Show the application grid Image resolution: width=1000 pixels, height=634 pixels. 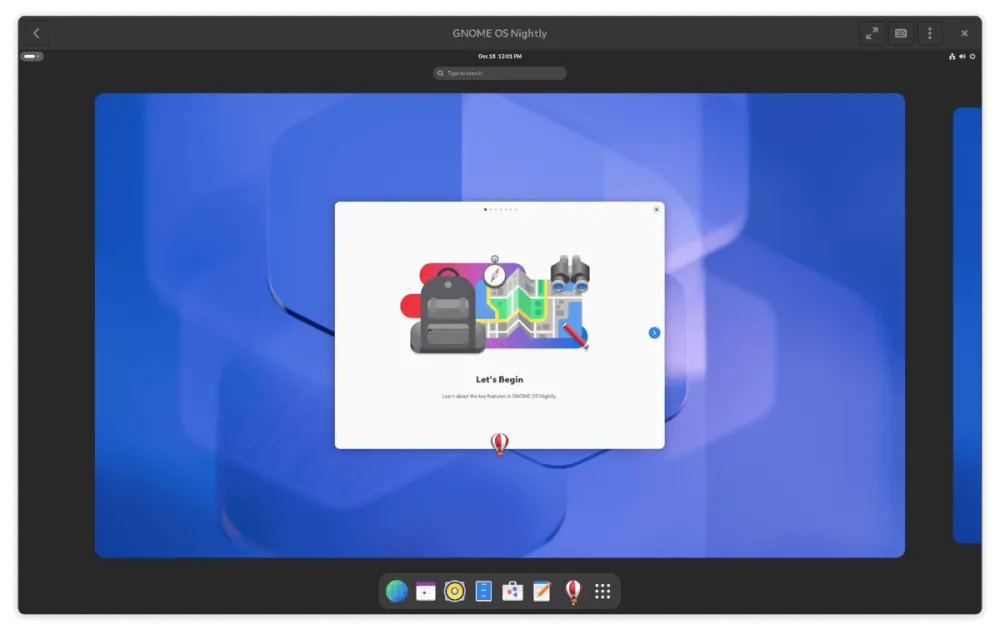(601, 591)
